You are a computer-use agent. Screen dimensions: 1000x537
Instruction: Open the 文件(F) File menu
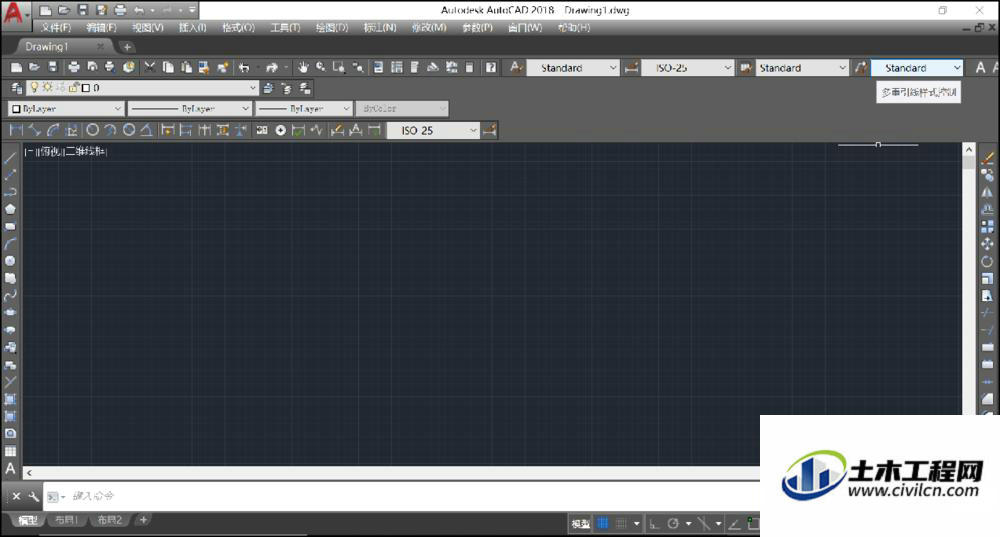tap(56, 27)
